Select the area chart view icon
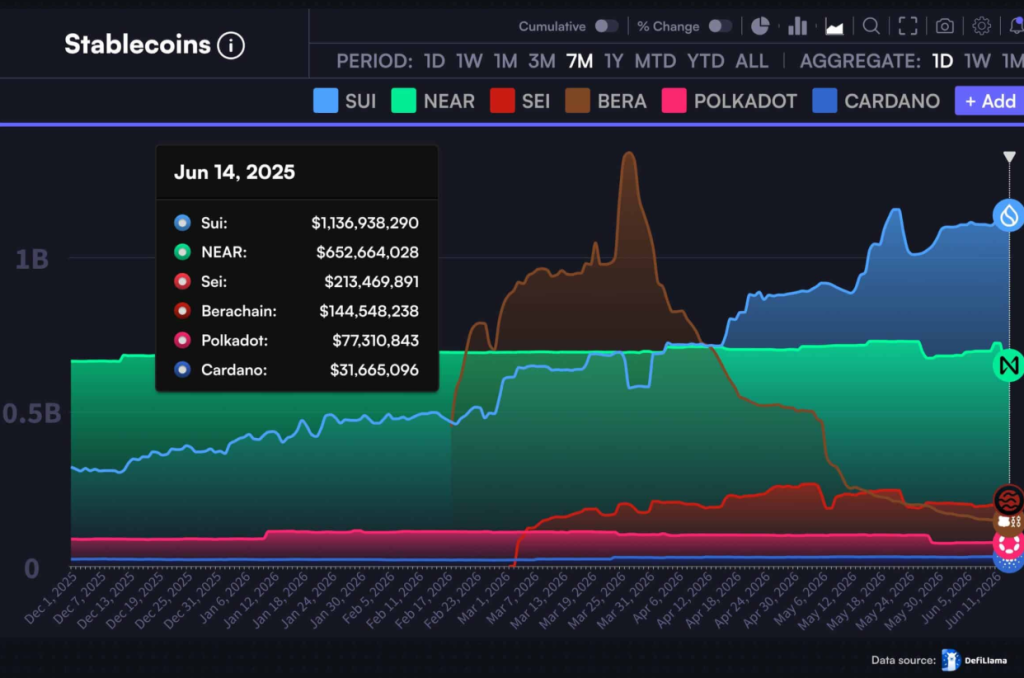 pos(834,26)
